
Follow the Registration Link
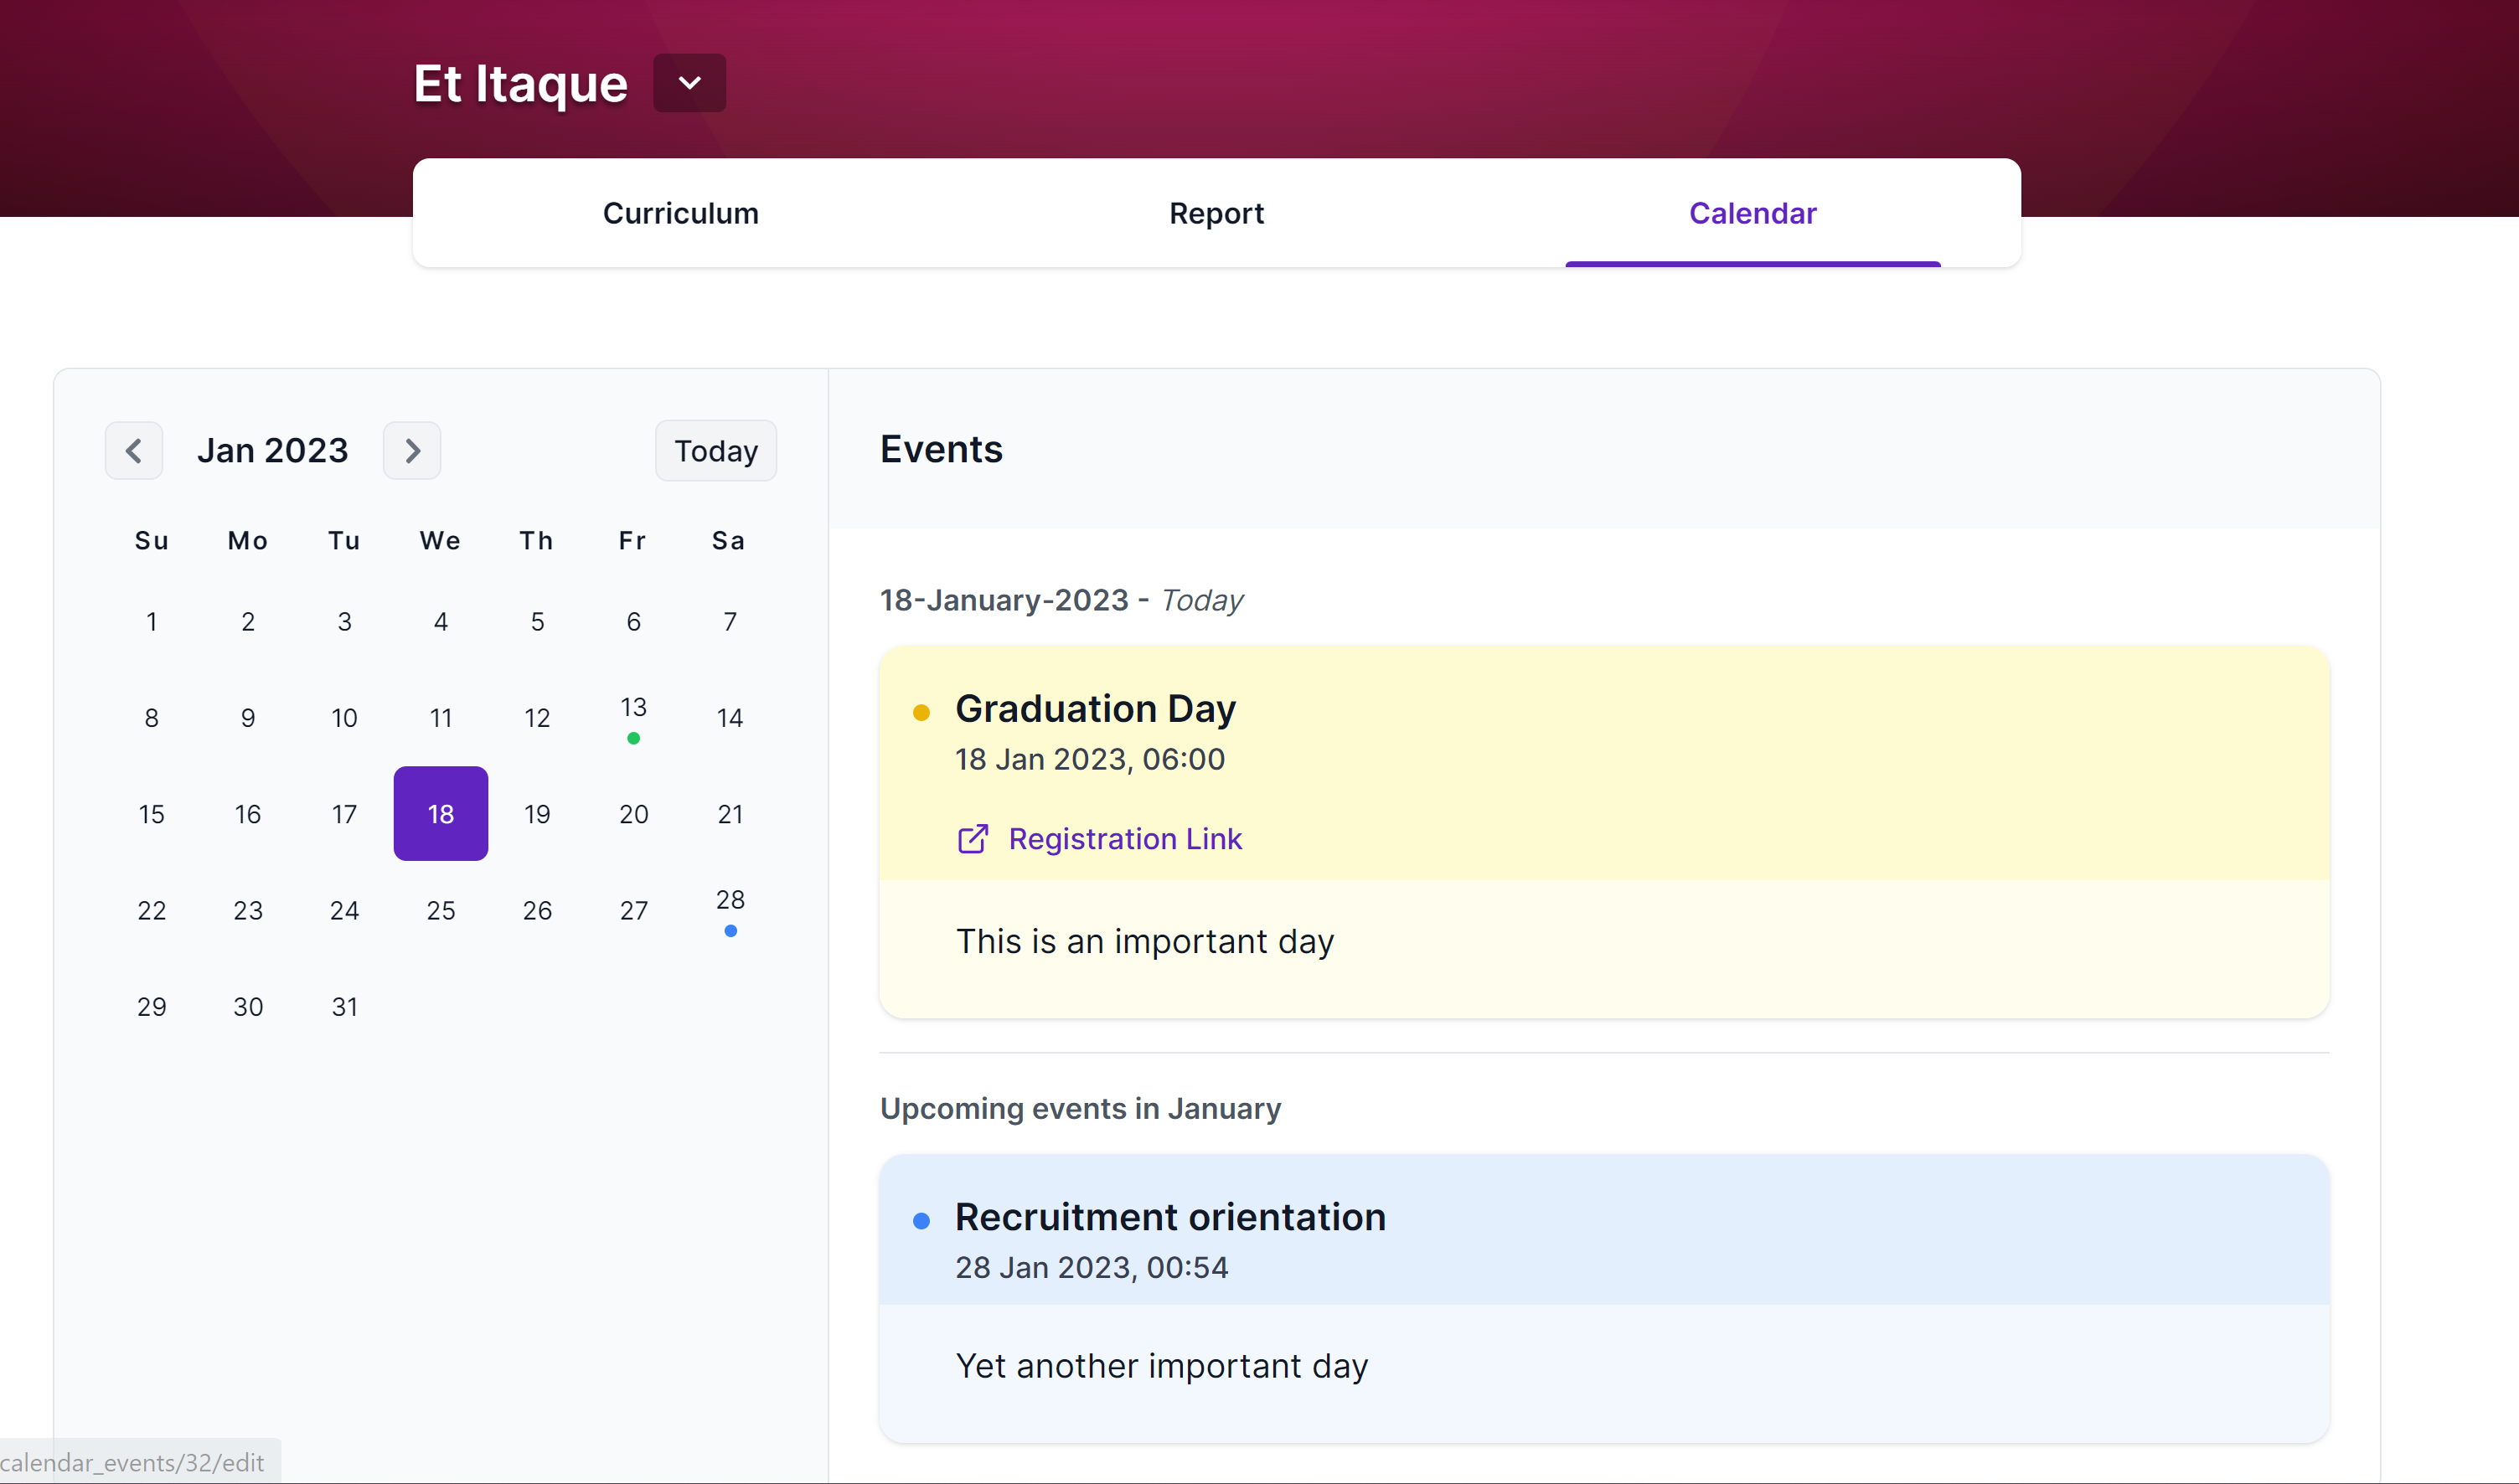coord(1125,839)
